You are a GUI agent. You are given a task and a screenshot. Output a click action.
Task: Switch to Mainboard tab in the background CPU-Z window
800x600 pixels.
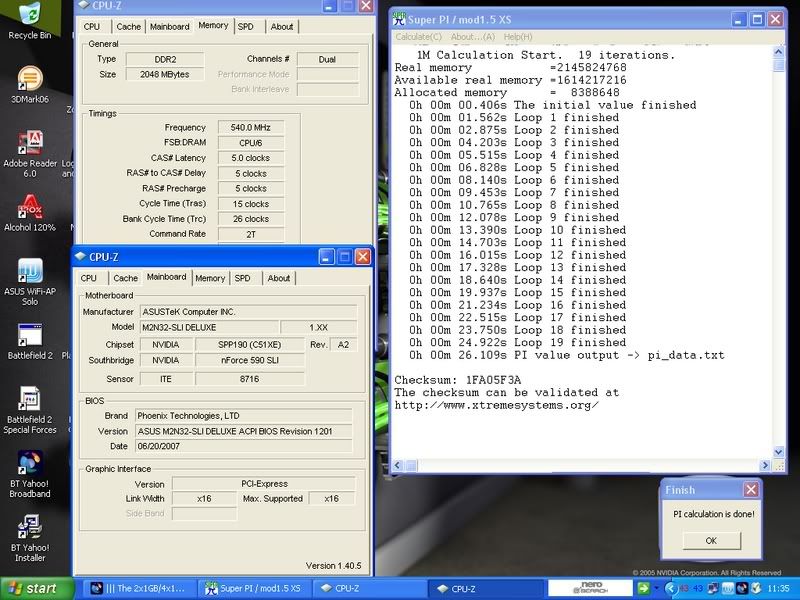coord(169,27)
